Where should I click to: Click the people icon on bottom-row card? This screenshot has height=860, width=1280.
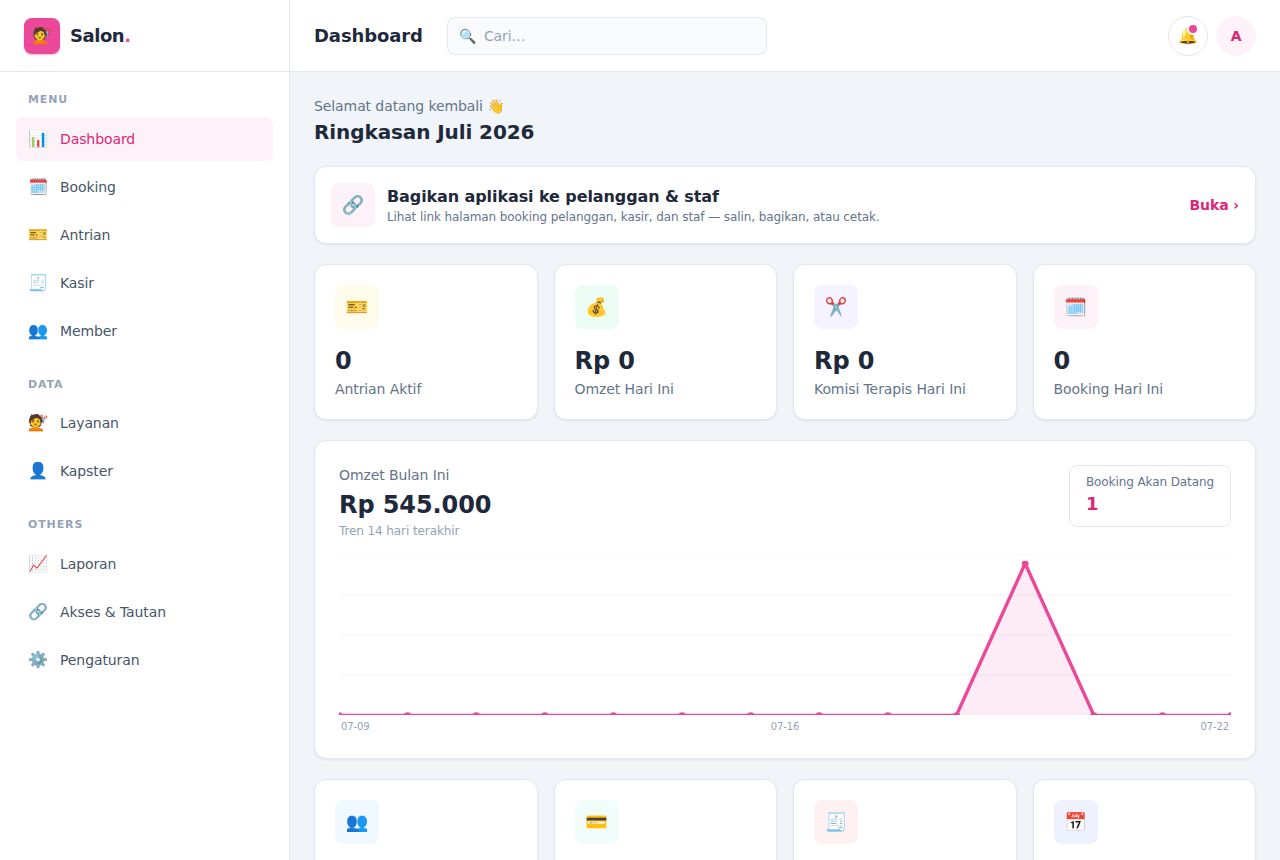point(357,822)
